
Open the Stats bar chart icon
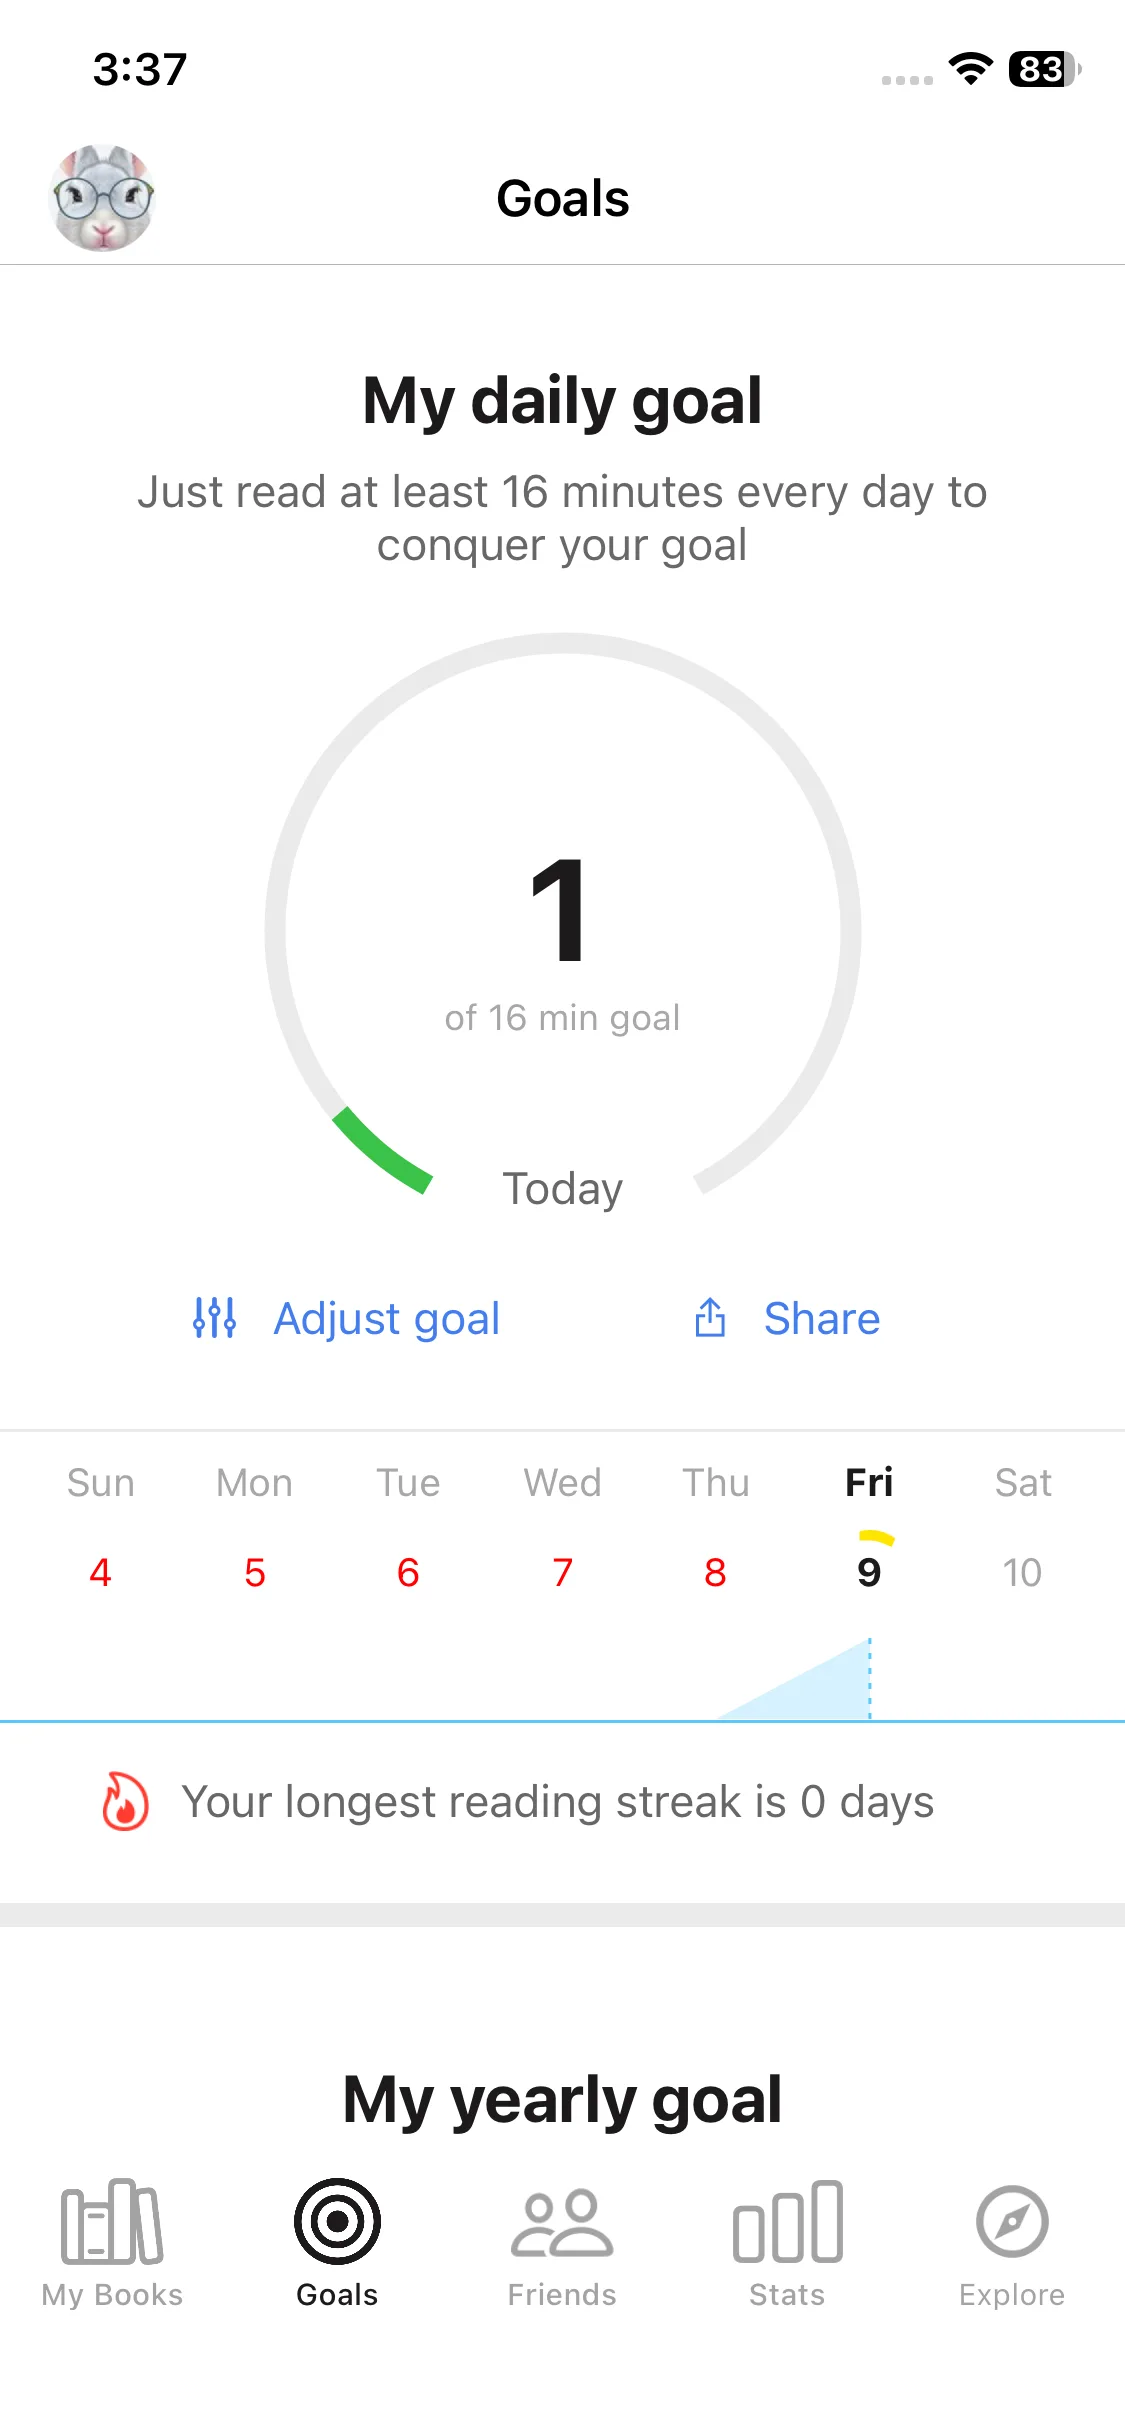pos(787,2222)
